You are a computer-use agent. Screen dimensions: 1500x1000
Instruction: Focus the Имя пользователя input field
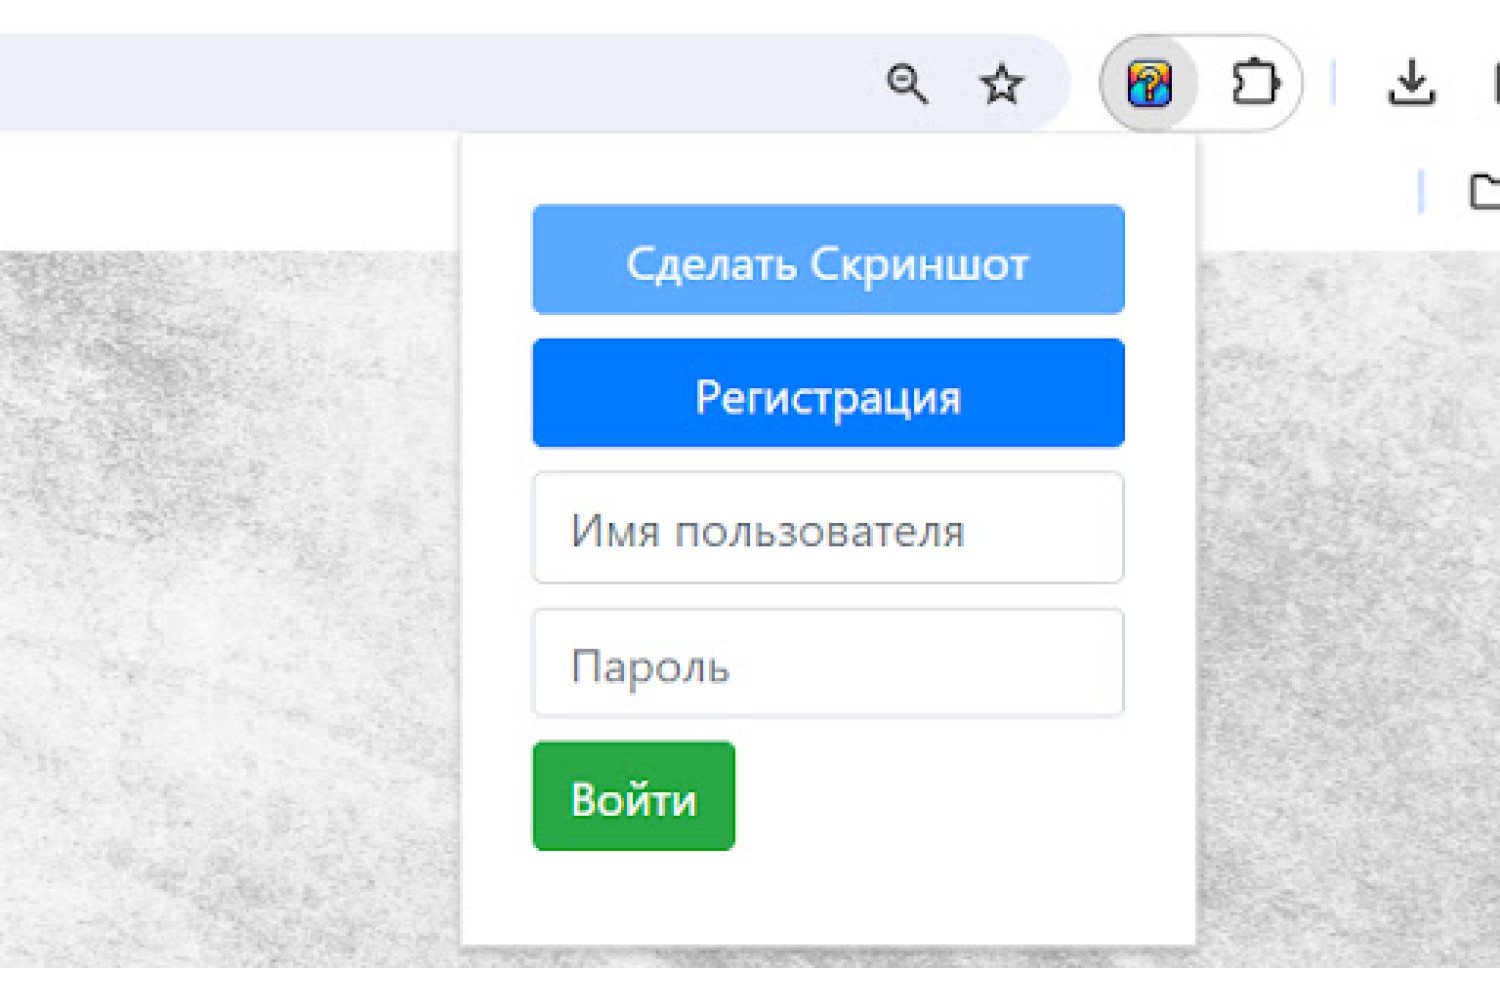828,528
